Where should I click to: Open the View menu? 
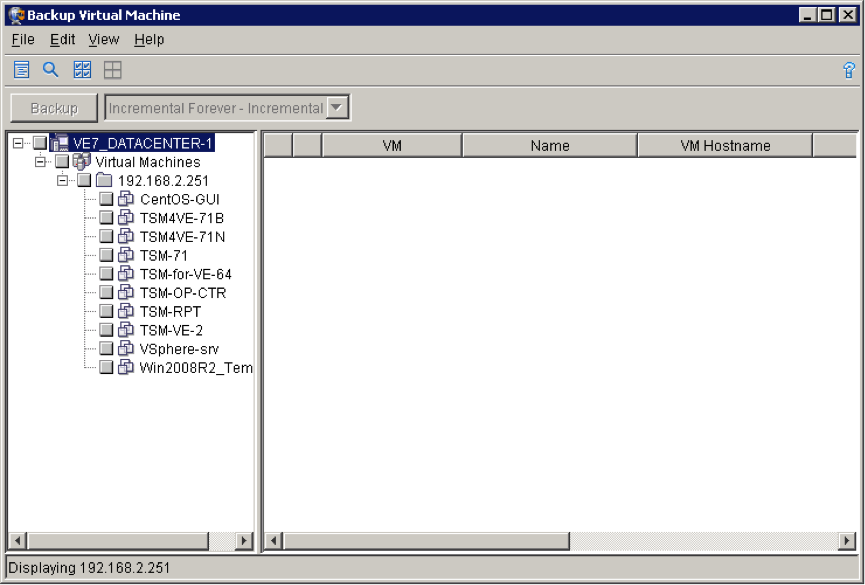(103, 40)
